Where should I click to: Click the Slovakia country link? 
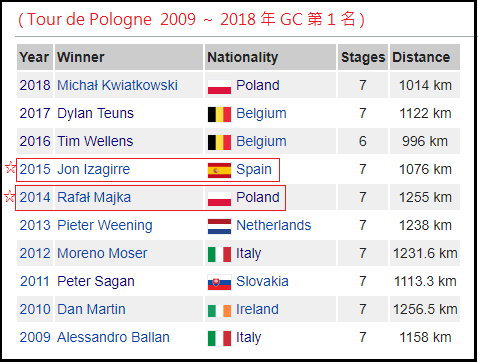pyautogui.click(x=262, y=281)
